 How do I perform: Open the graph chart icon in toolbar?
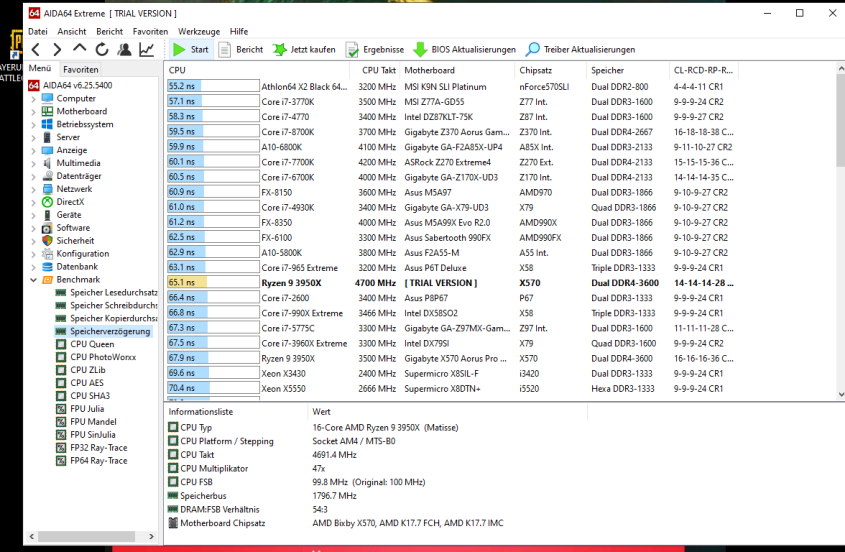tap(146, 50)
